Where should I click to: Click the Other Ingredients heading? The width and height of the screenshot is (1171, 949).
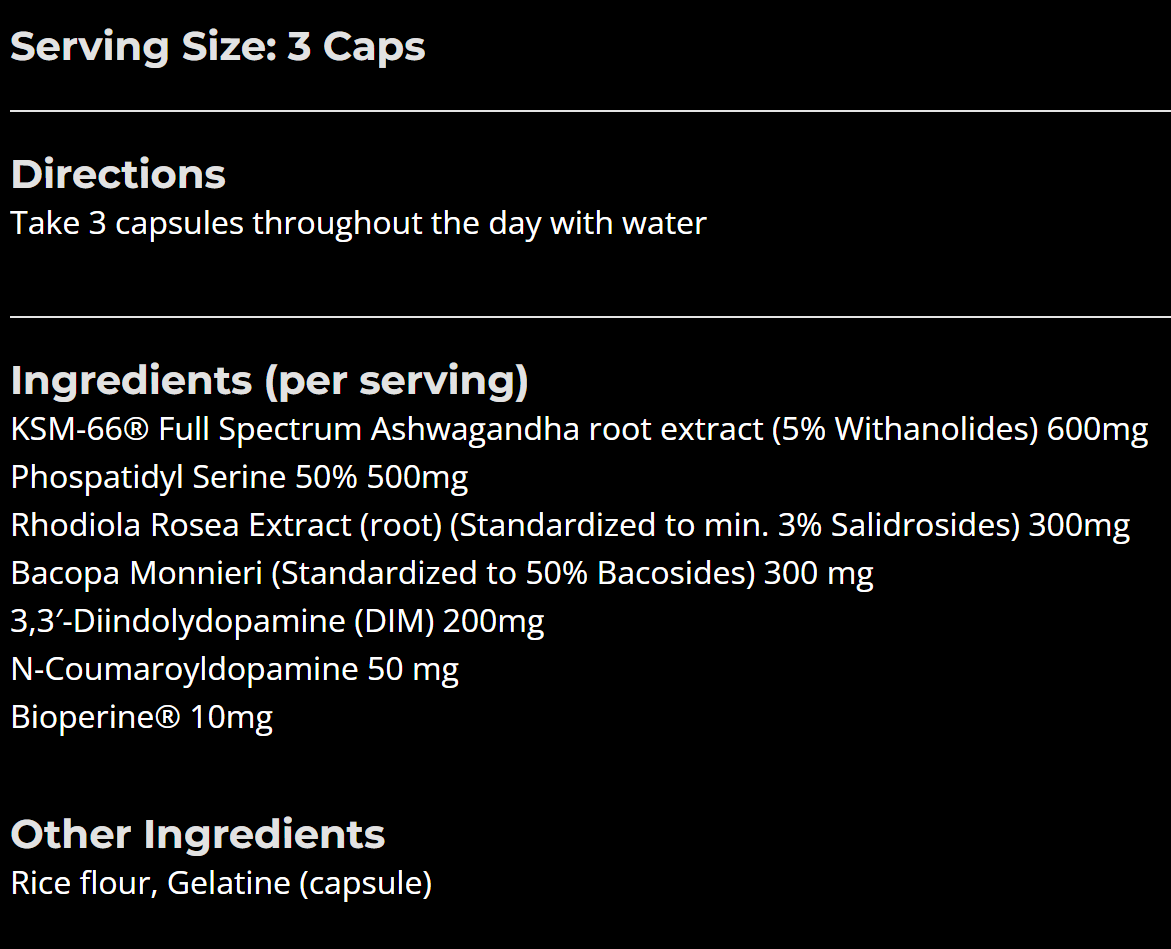coord(198,834)
